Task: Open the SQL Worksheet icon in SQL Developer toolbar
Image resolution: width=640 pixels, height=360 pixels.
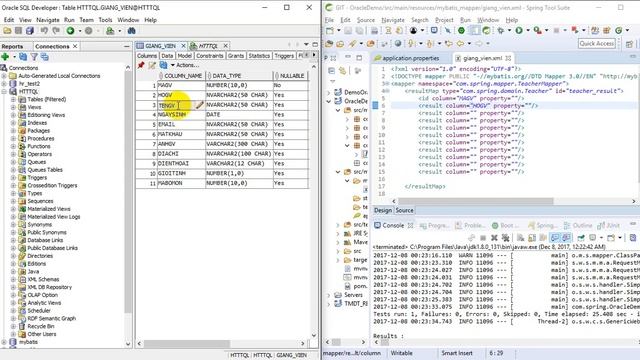Action: 110,31
